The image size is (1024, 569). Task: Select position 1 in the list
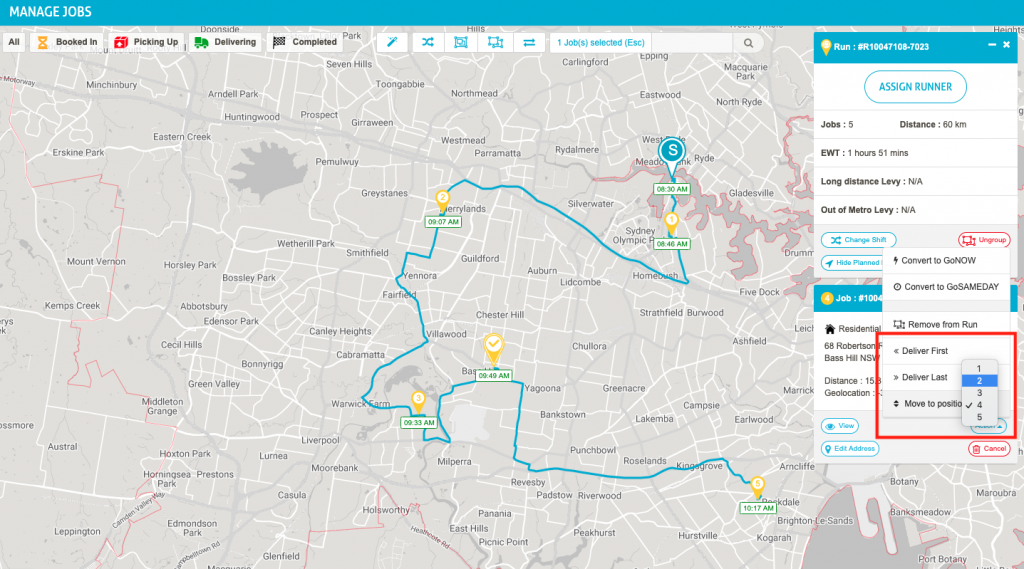coord(979,368)
